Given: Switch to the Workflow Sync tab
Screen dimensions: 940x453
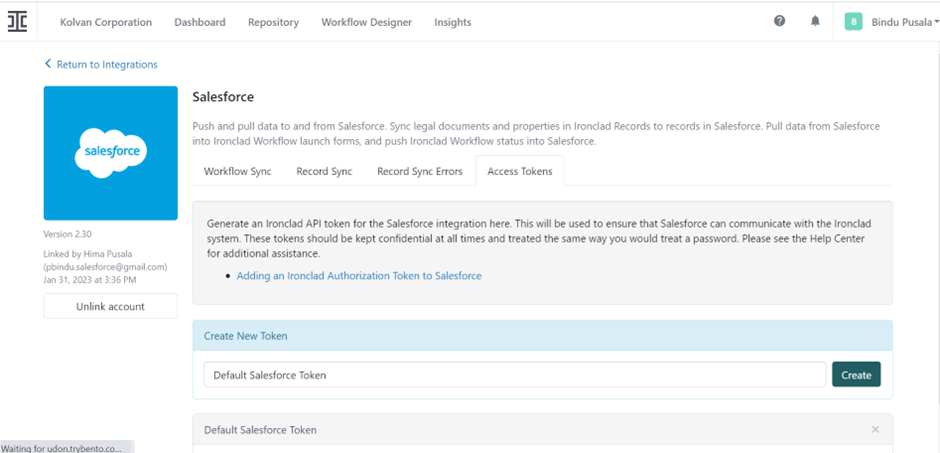Looking at the screenshot, I should (237, 171).
